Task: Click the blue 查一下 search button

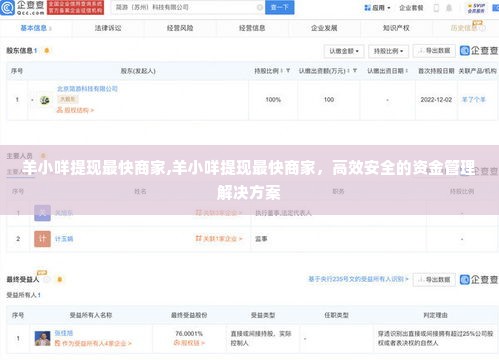Action: pyautogui.click(x=279, y=7)
